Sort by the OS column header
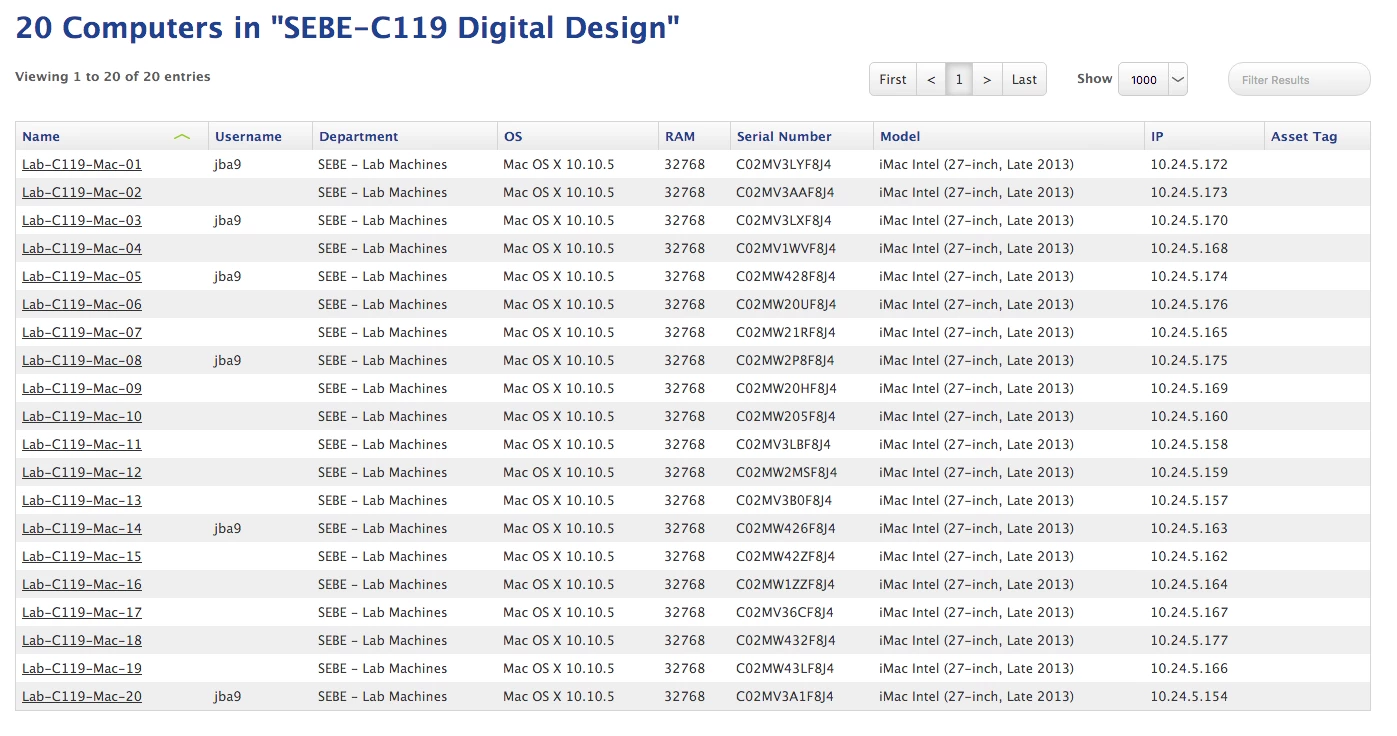Image resolution: width=1397 pixels, height=736 pixels. tap(513, 137)
